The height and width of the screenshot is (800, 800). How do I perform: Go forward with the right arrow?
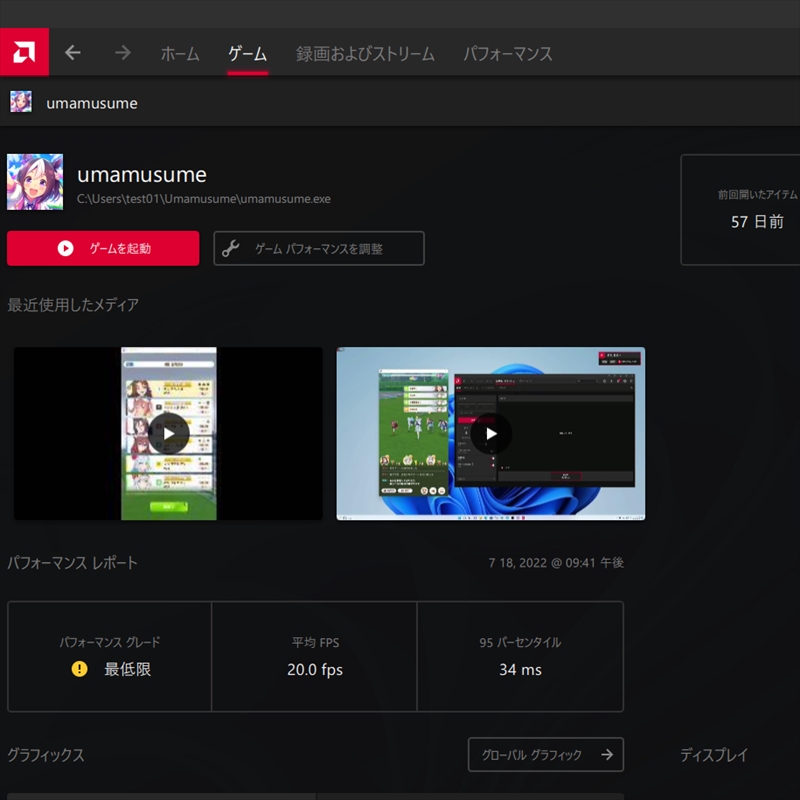click(122, 53)
